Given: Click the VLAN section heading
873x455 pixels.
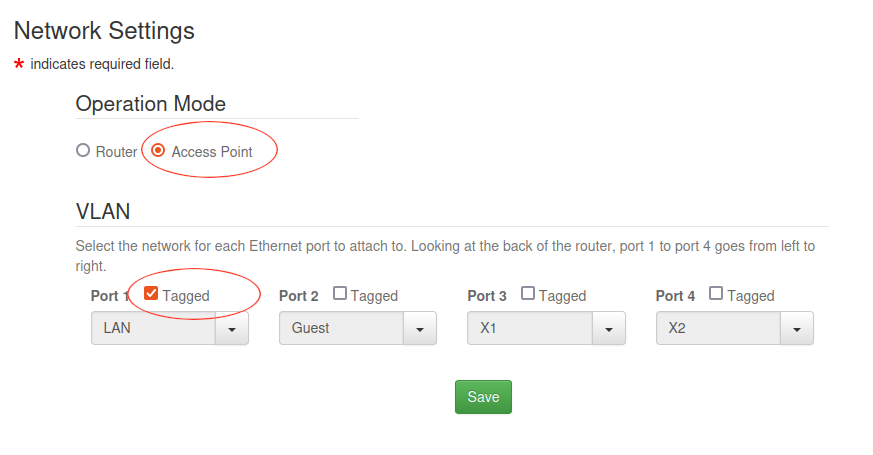Looking at the screenshot, I should 103,212.
